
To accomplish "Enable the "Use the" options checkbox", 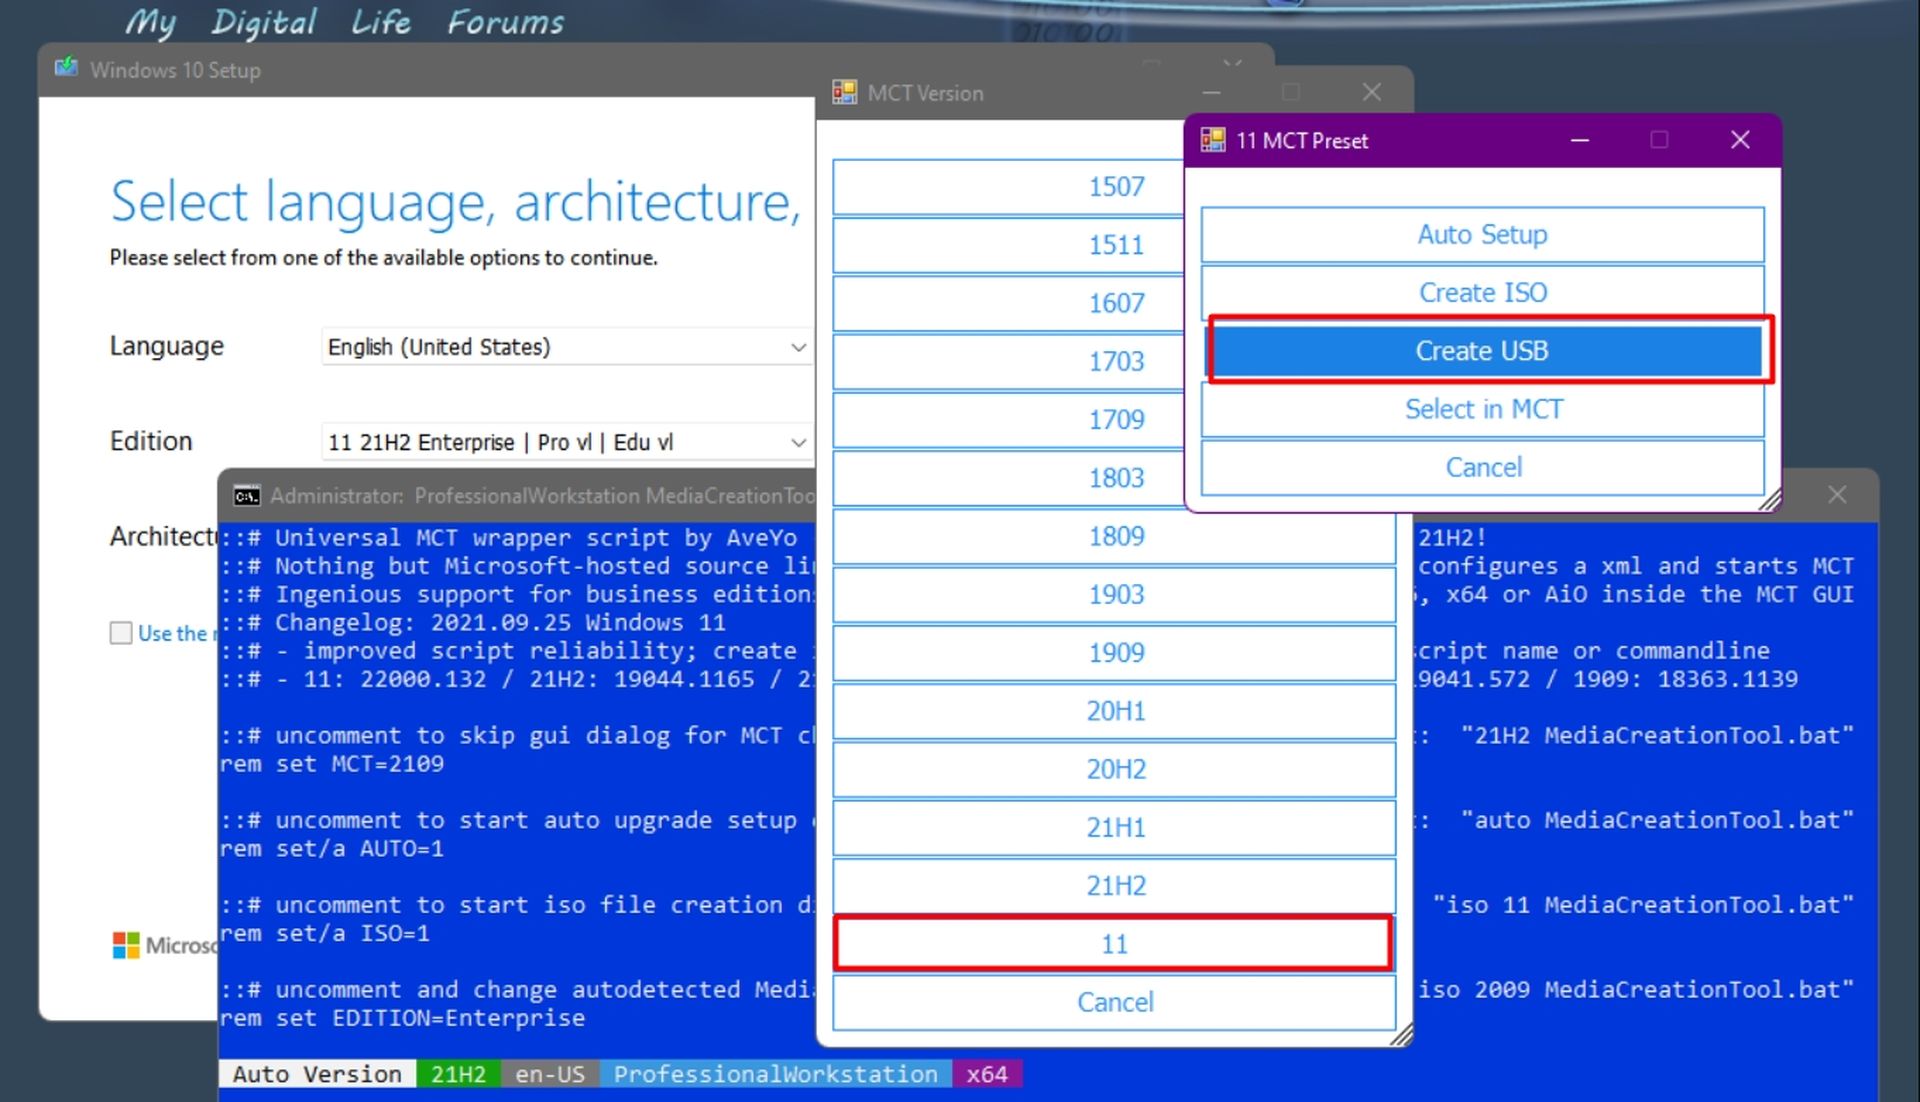I will (x=120, y=632).
